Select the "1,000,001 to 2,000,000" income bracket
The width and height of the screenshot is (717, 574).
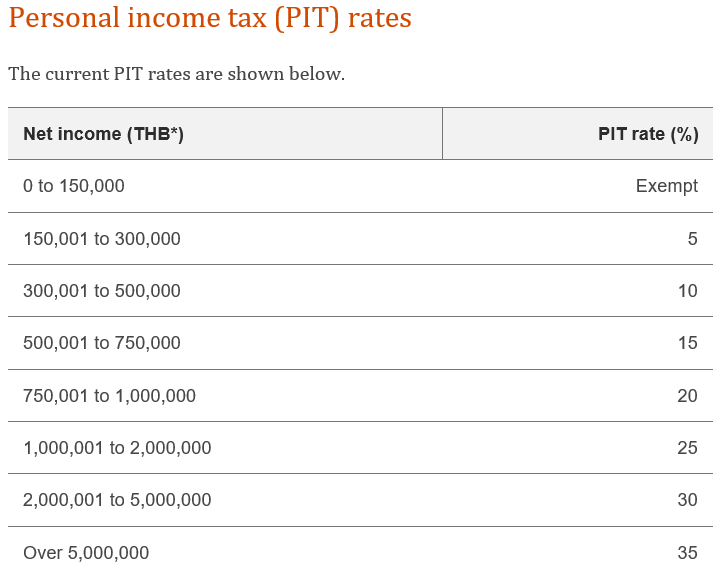[117, 448]
